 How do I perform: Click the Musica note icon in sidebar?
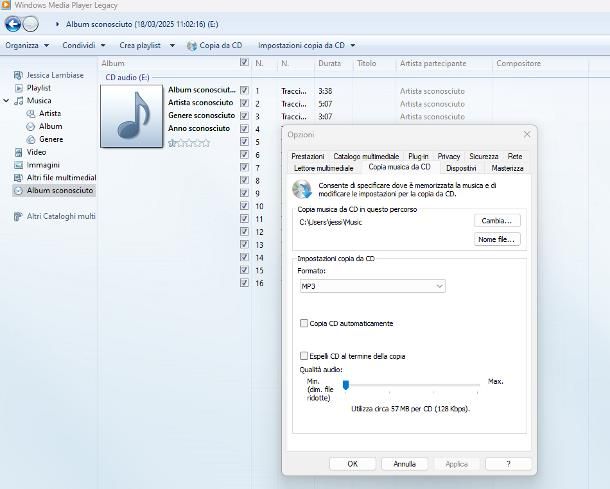pyautogui.click(x=19, y=101)
